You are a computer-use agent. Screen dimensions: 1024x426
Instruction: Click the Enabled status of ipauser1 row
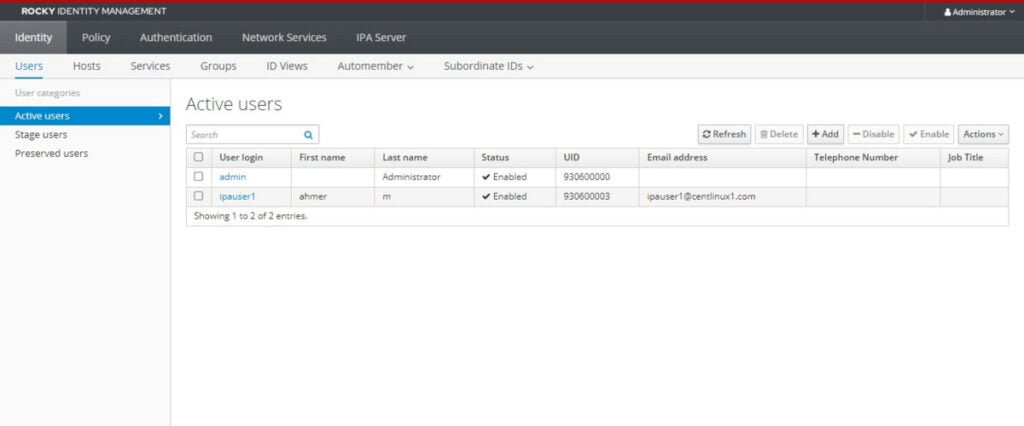[504, 196]
